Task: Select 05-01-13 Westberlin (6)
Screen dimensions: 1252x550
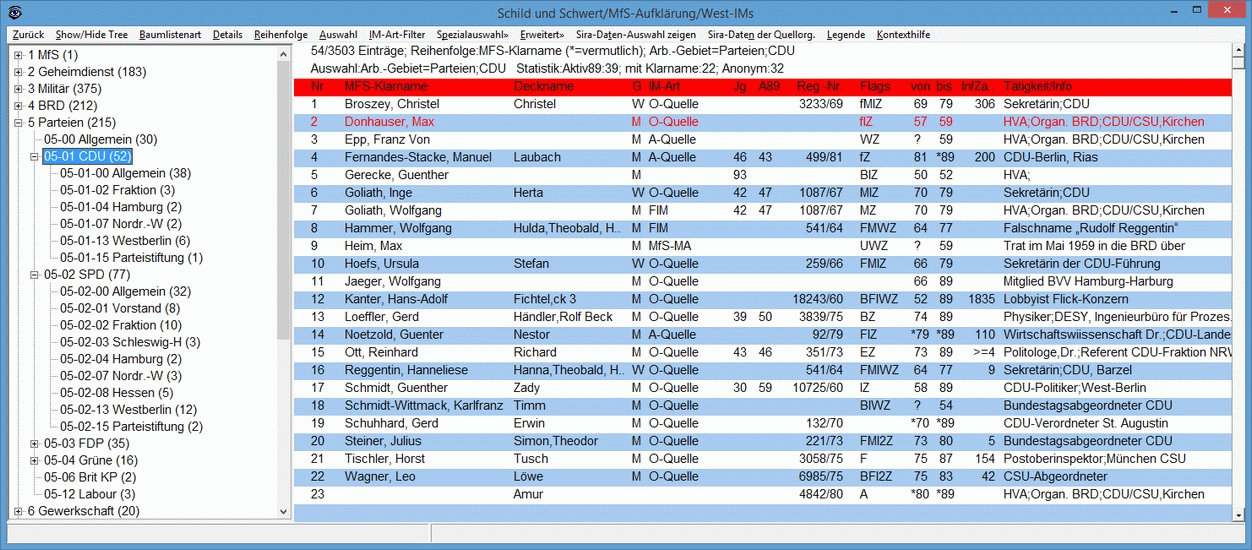Action: pyautogui.click(x=124, y=241)
